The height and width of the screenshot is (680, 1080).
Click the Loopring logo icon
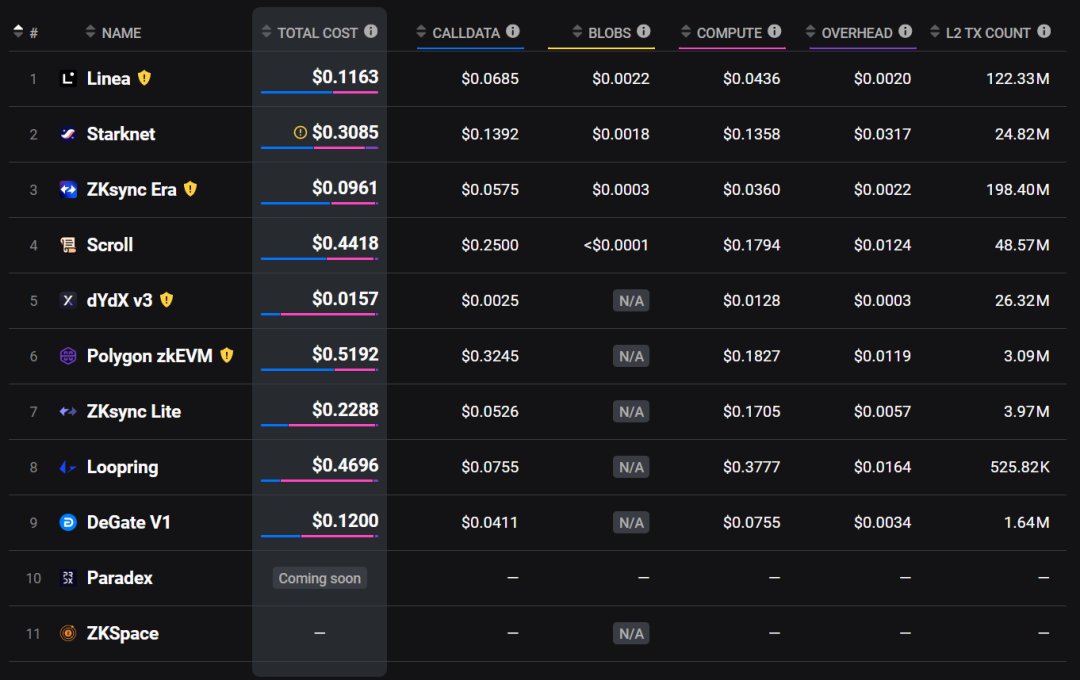[x=68, y=467]
